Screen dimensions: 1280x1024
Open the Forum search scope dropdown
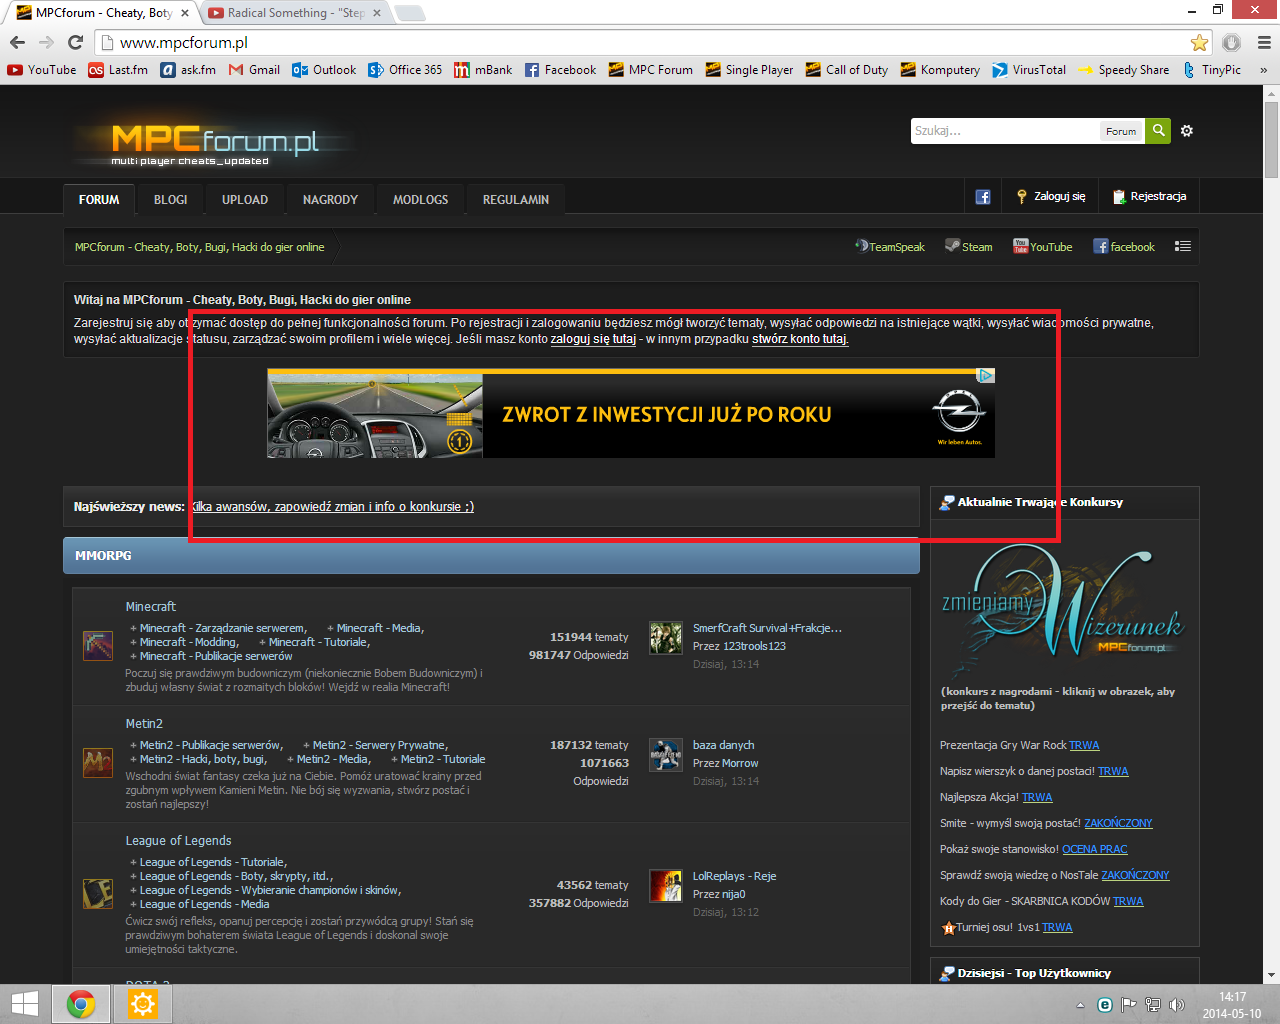click(1121, 131)
